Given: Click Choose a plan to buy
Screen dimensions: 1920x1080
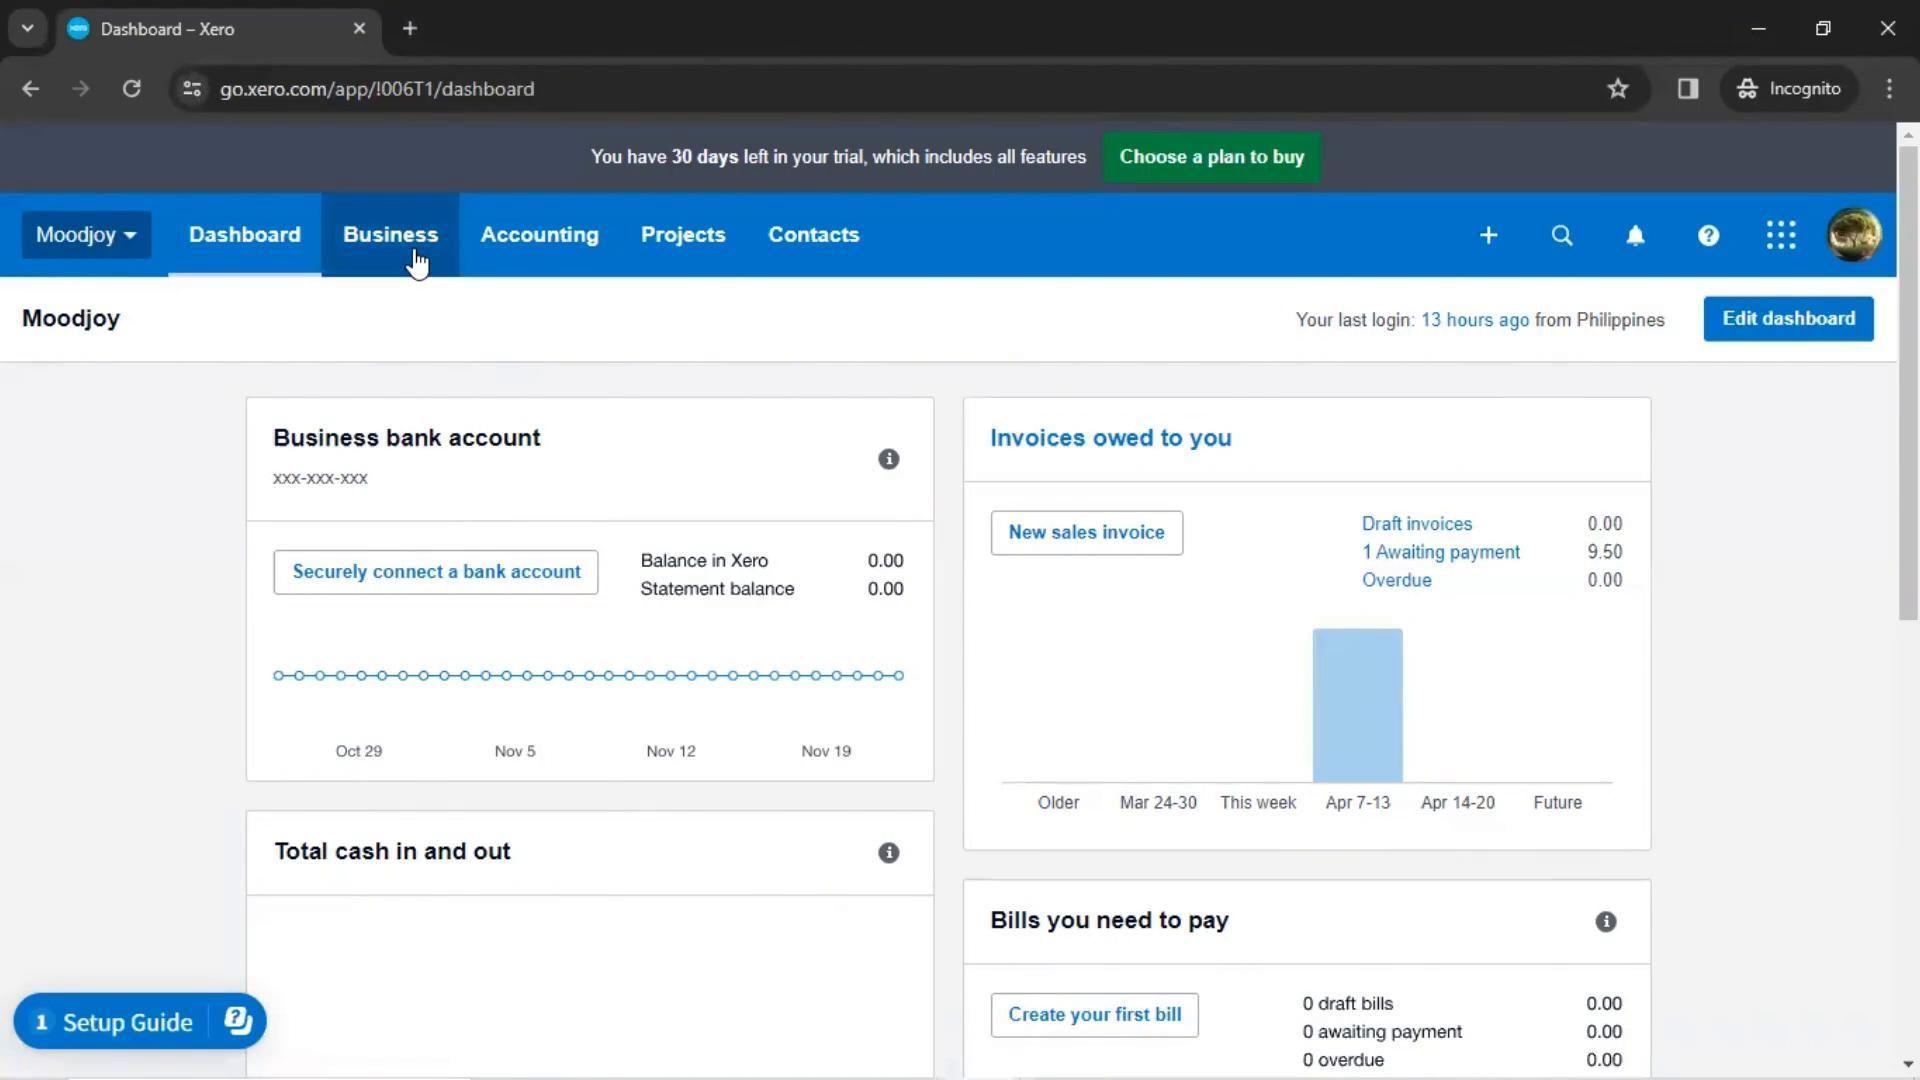Looking at the screenshot, I should click(1211, 157).
